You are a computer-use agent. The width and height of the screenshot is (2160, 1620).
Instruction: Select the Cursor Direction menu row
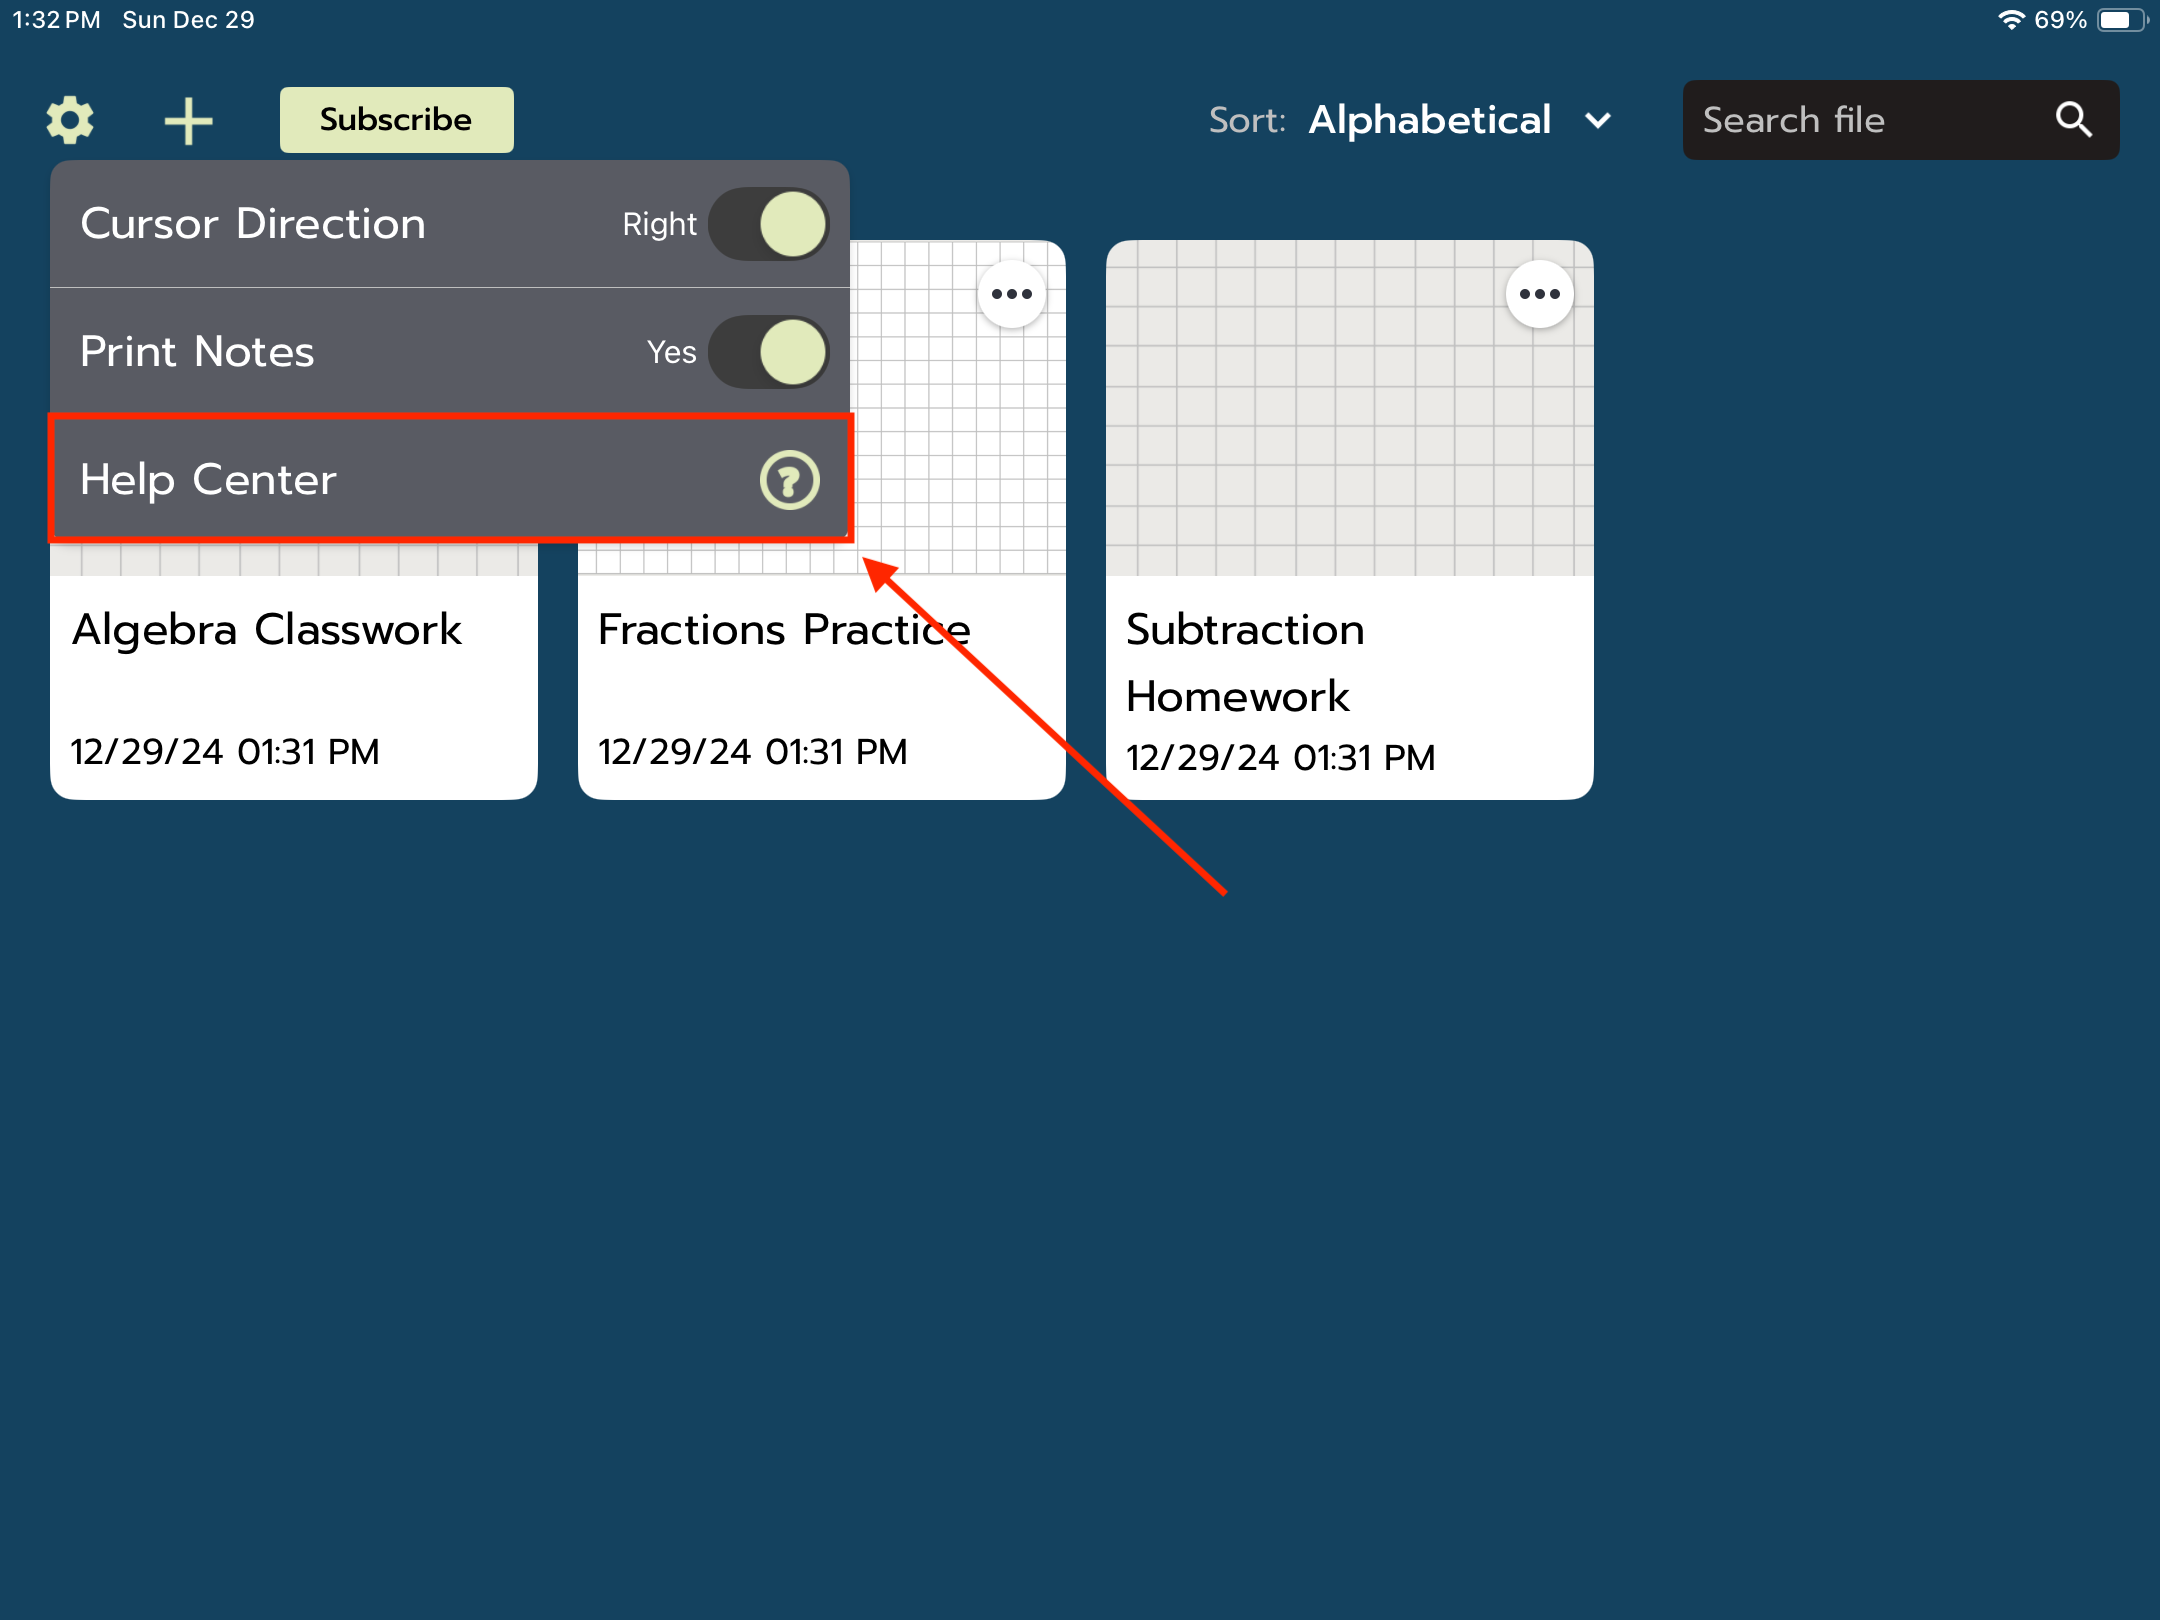(x=252, y=224)
